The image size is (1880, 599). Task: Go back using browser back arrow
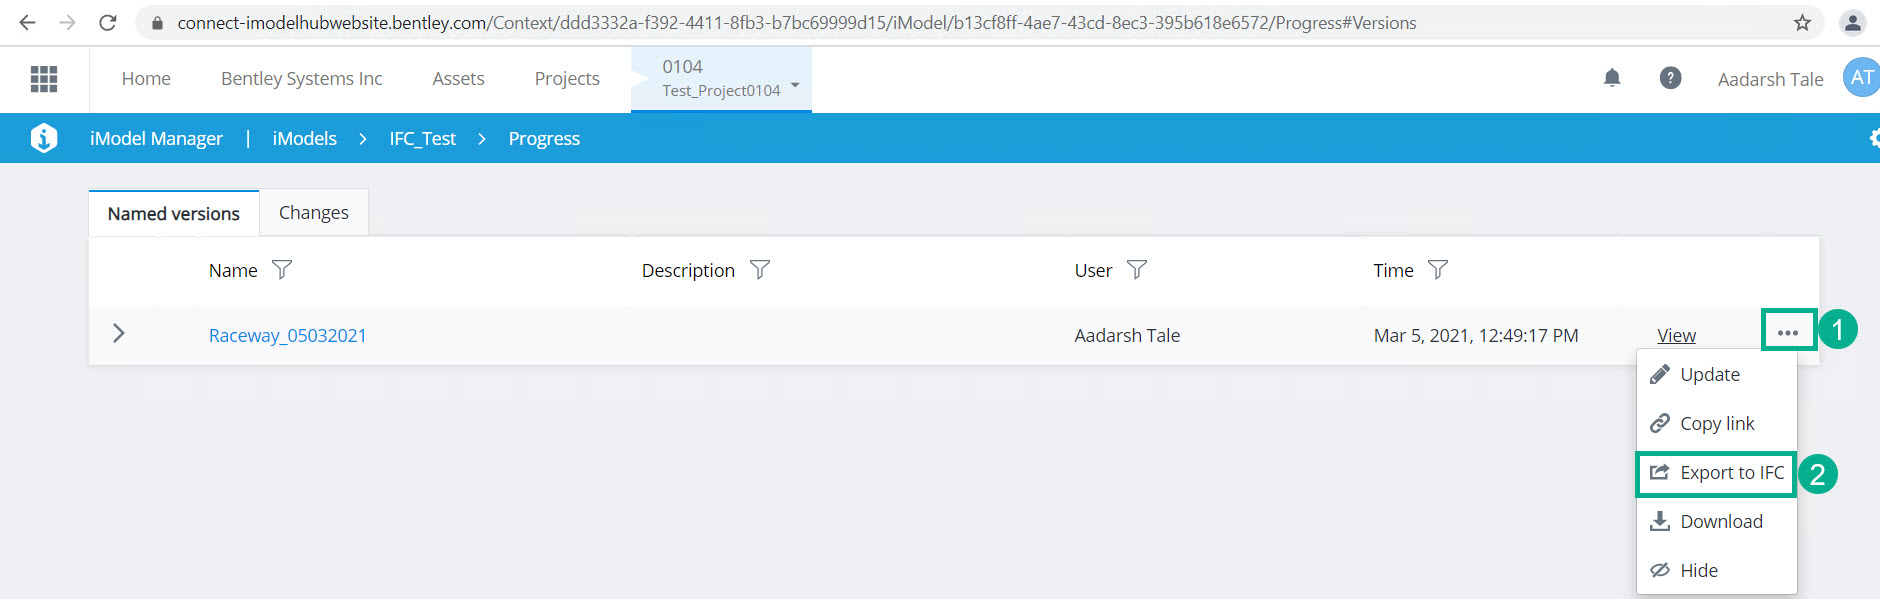coord(27,22)
